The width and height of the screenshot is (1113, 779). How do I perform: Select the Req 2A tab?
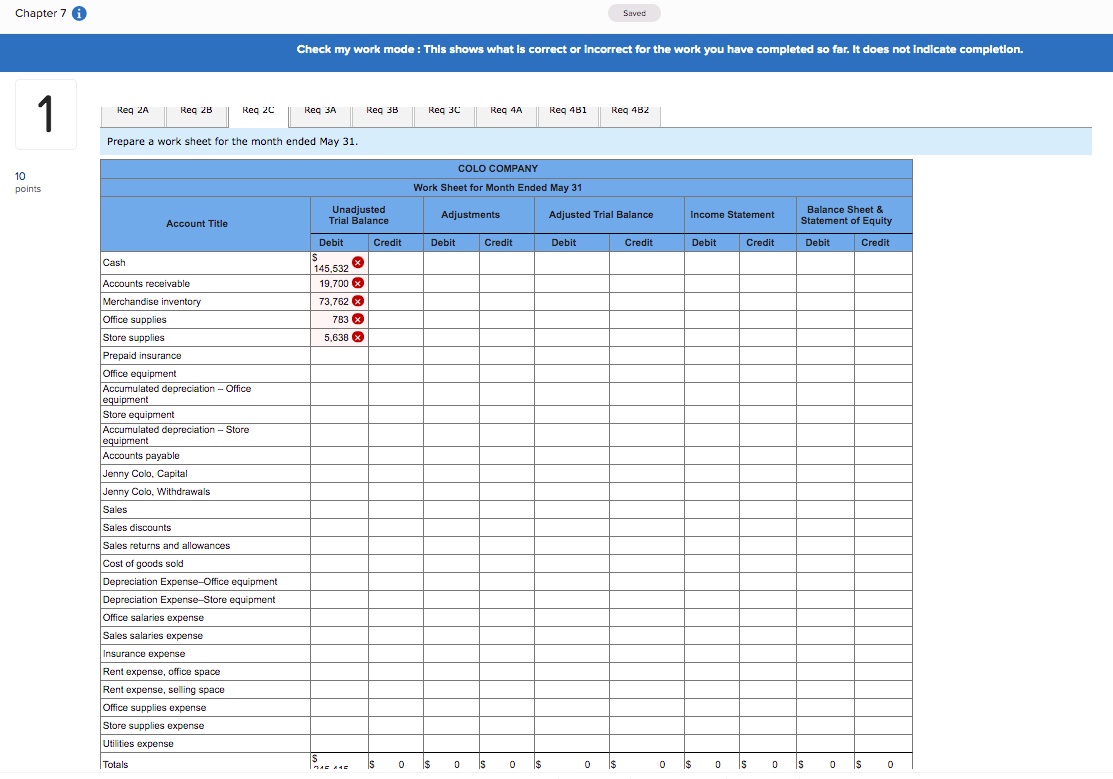click(131, 110)
